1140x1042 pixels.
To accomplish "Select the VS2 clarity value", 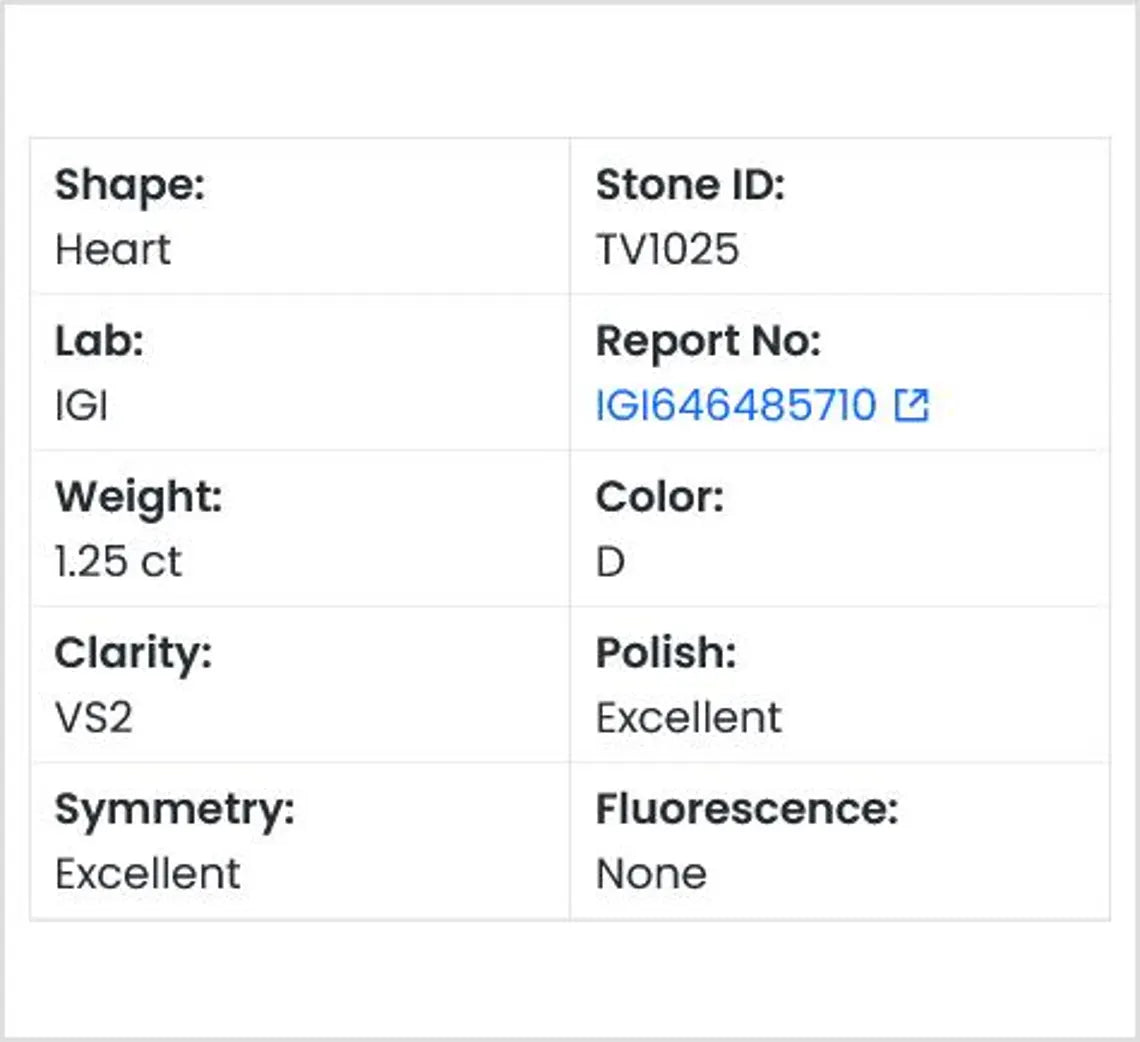I will point(94,718).
